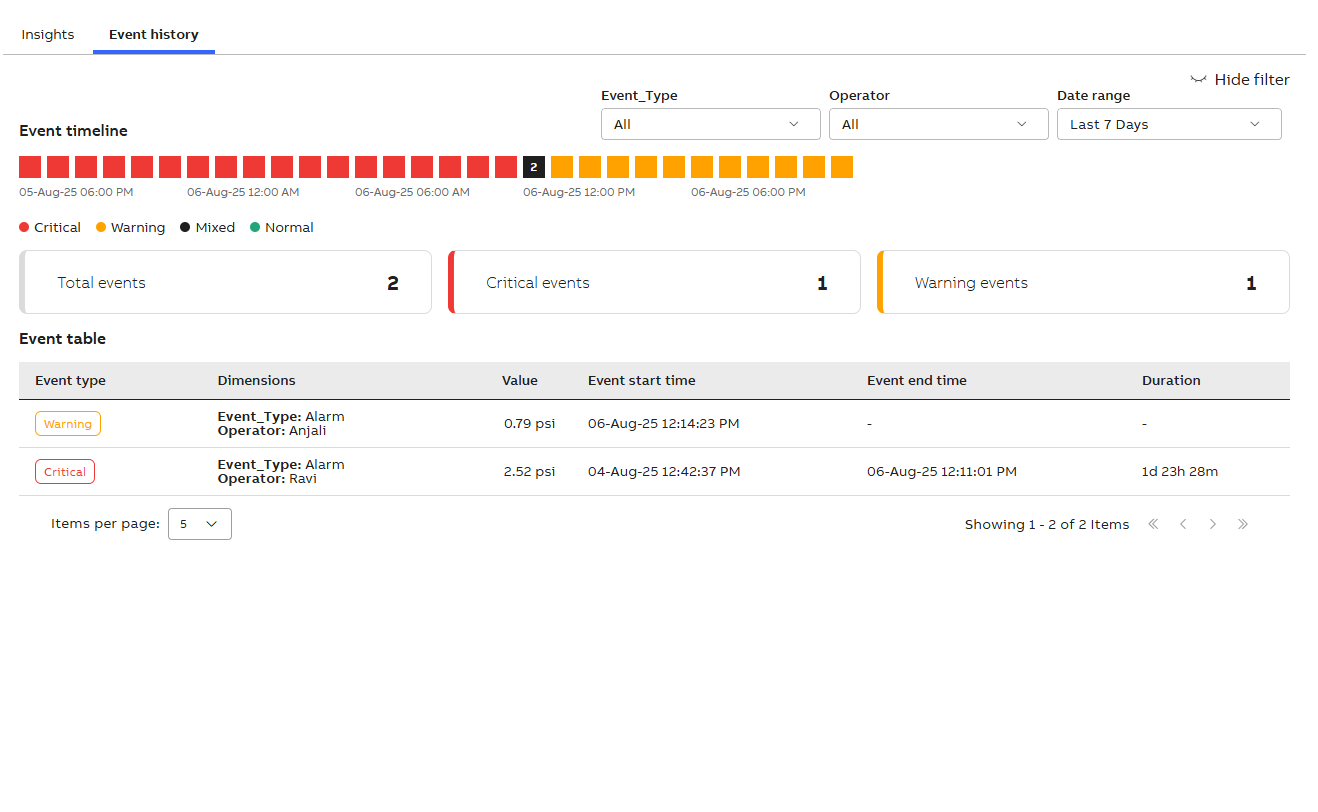
Task: Toggle the Mixed legend item
Action: pyautogui.click(x=208, y=228)
